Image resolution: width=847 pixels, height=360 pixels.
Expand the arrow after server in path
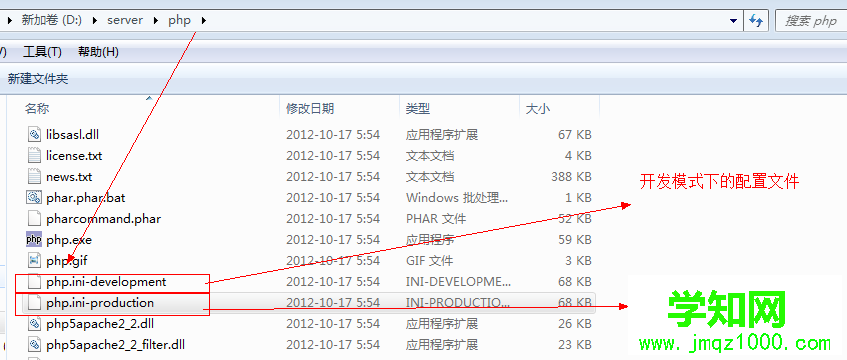pos(156,21)
